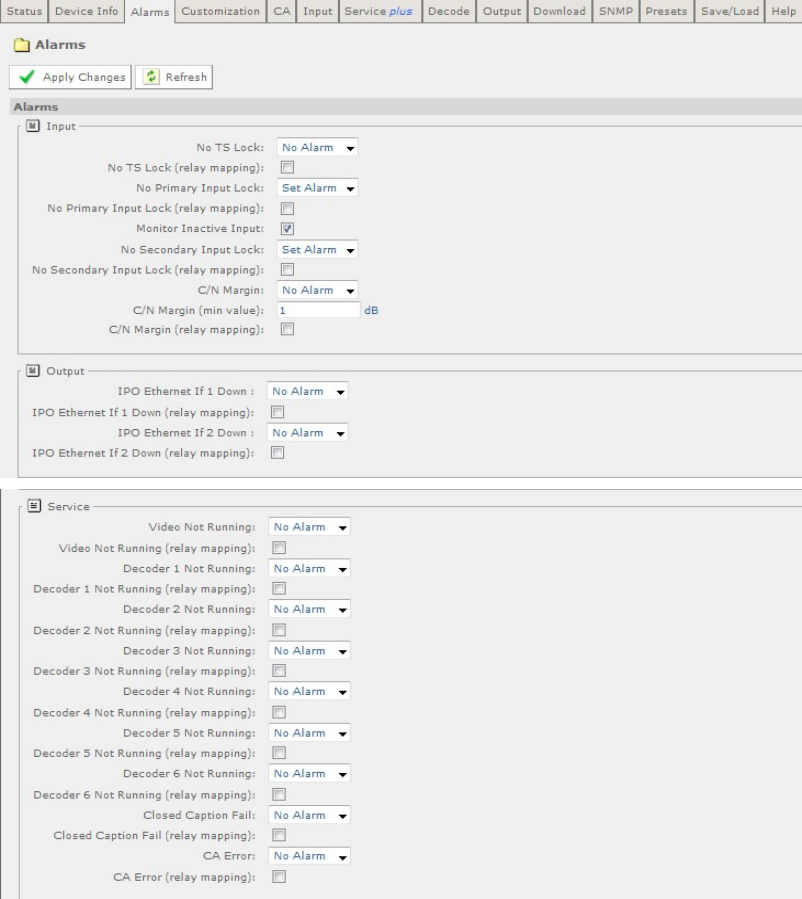Open the CA tab
The width and height of the screenshot is (802, 899).
pyautogui.click(x=281, y=11)
